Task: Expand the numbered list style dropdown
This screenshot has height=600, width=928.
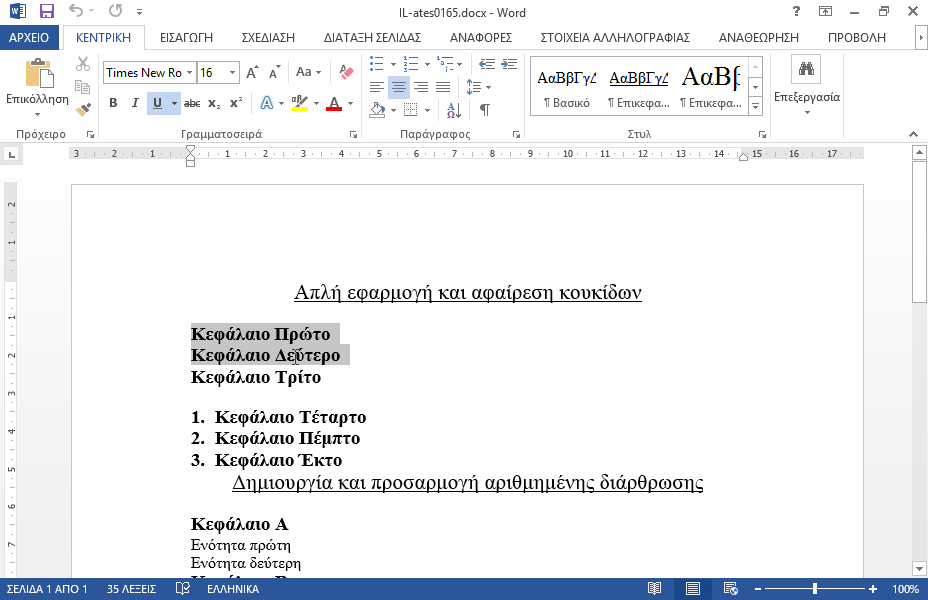Action: point(427,64)
